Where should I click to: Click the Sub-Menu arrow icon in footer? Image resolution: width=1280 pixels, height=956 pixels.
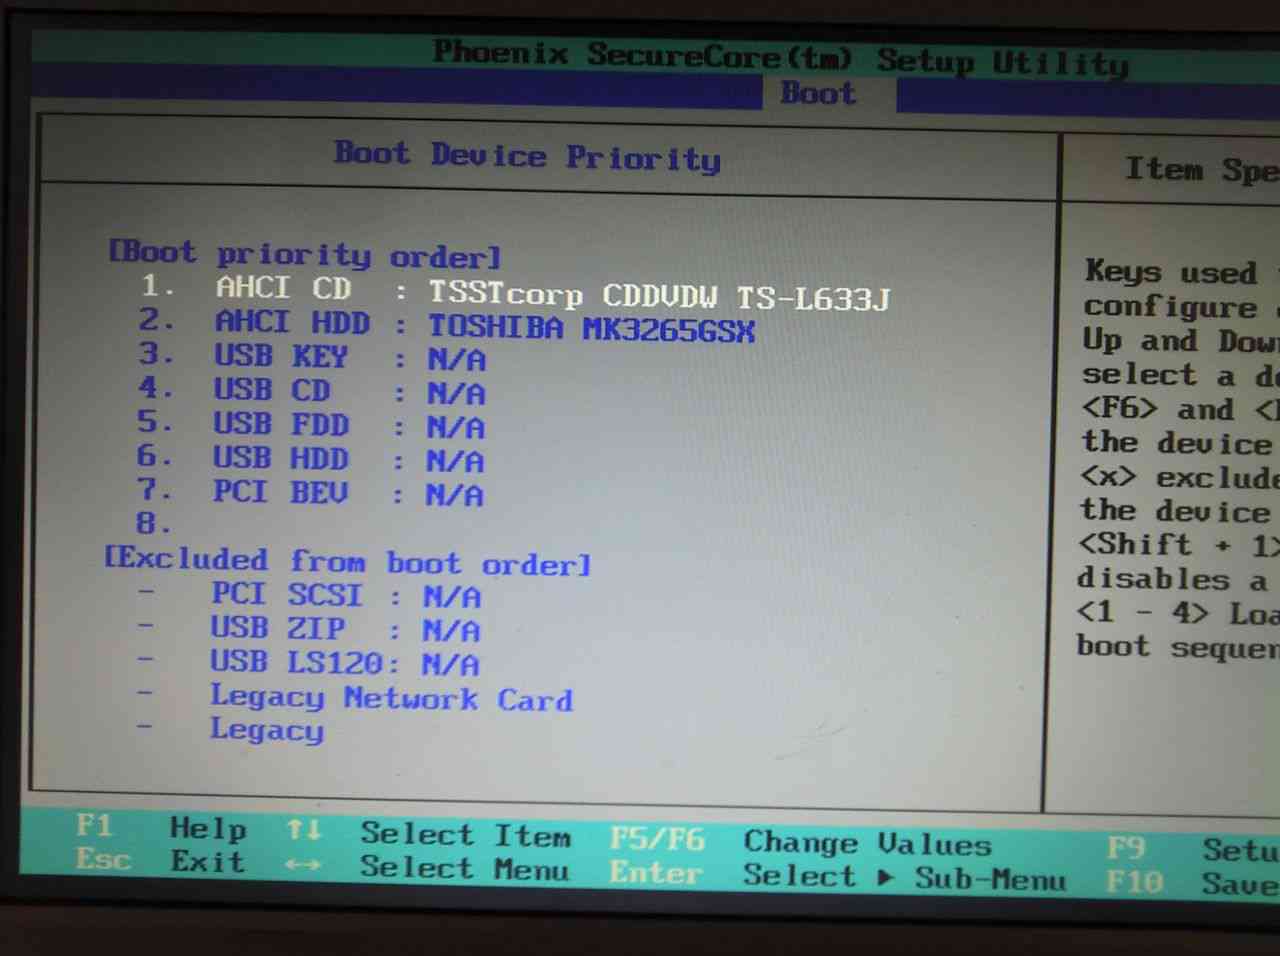[885, 878]
